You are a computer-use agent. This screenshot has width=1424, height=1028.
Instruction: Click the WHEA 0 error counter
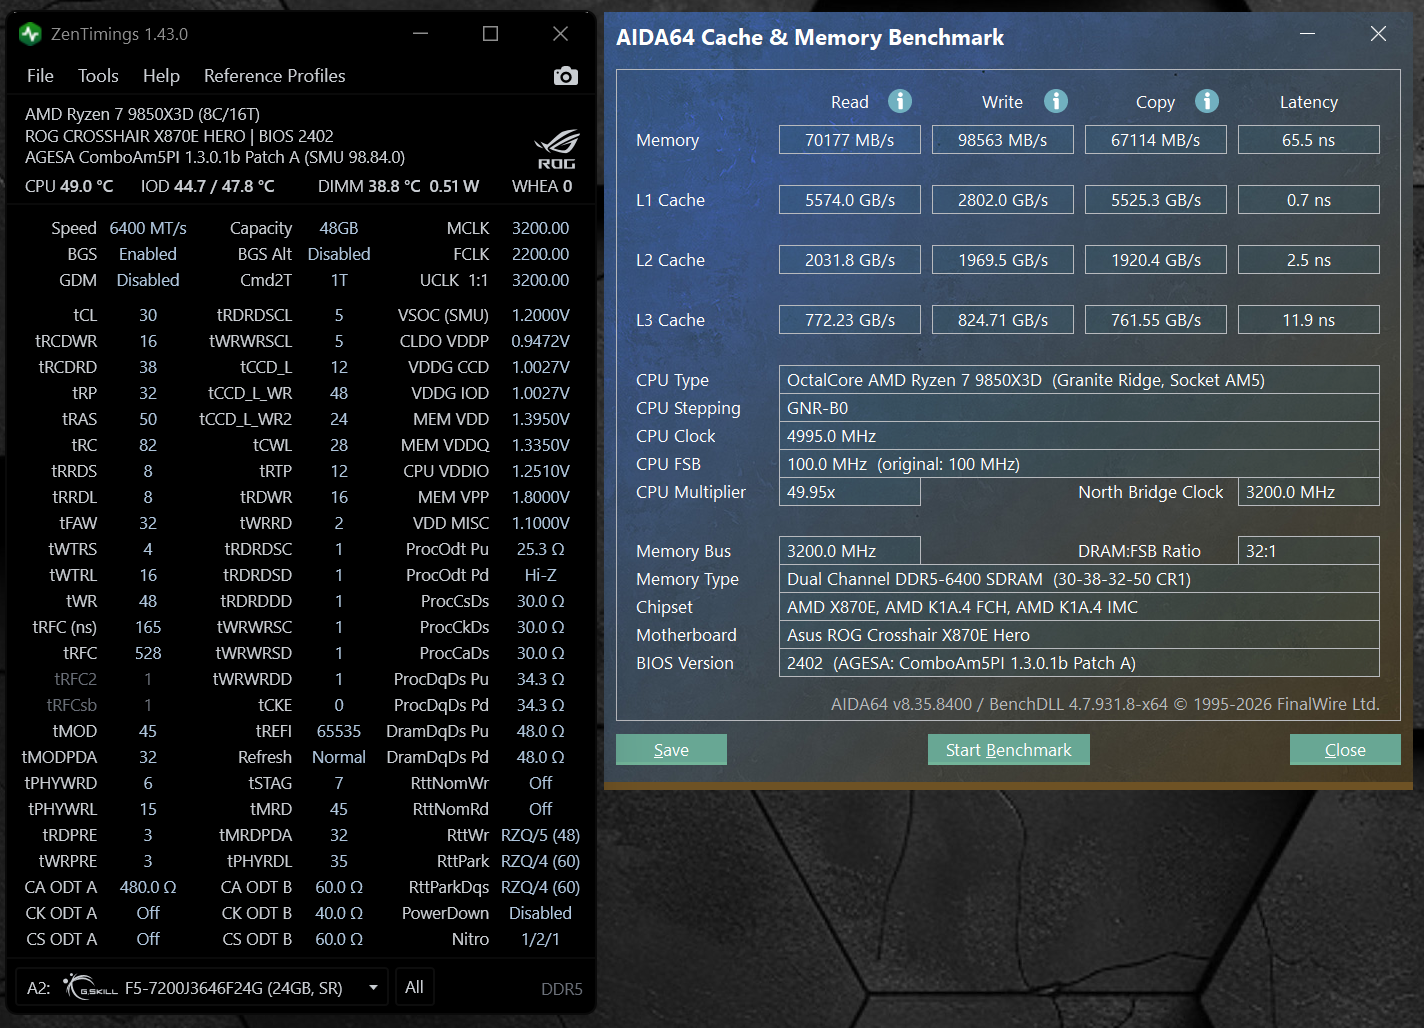pyautogui.click(x=542, y=186)
